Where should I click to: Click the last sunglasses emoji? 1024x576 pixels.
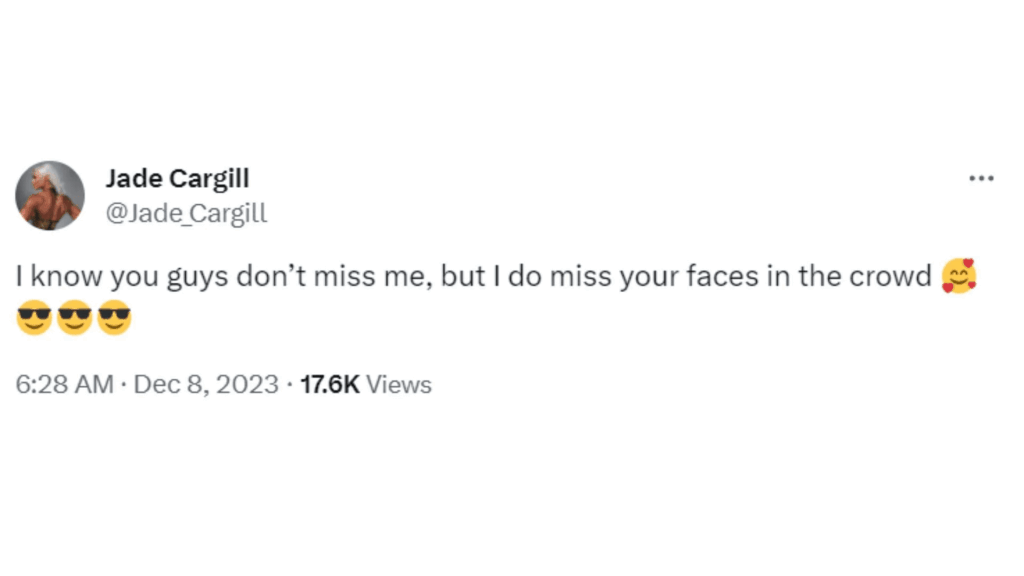click(x=114, y=318)
